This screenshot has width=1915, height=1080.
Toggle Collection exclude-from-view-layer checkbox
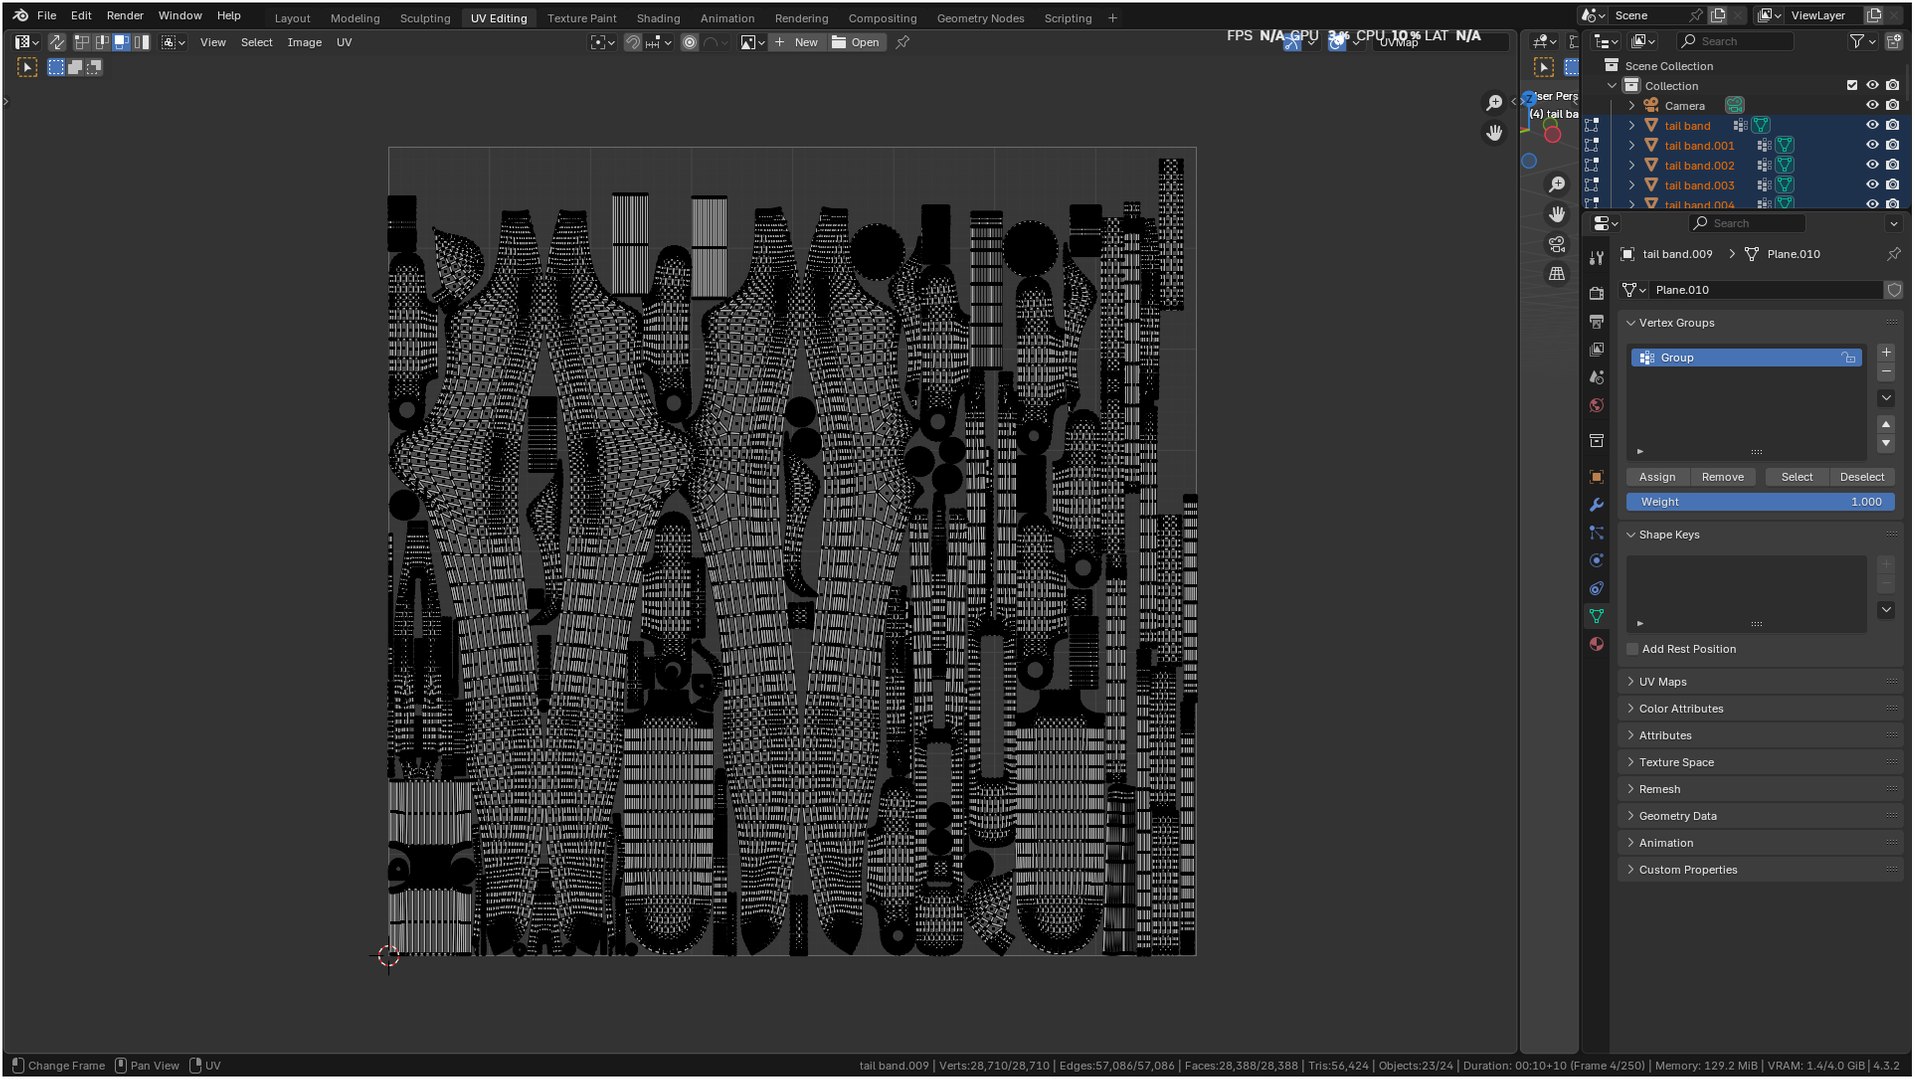pos(1852,86)
